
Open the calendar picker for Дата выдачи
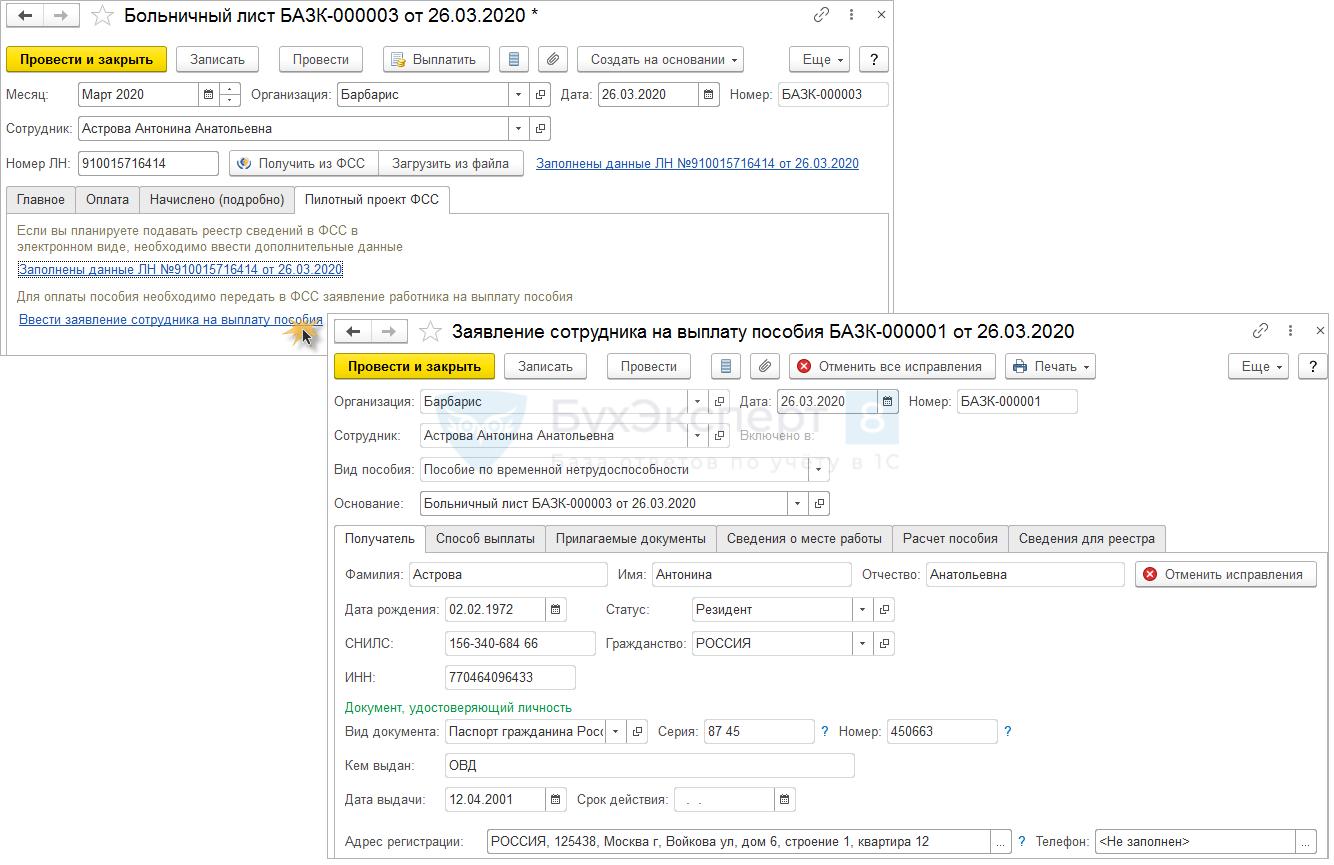click(x=557, y=799)
